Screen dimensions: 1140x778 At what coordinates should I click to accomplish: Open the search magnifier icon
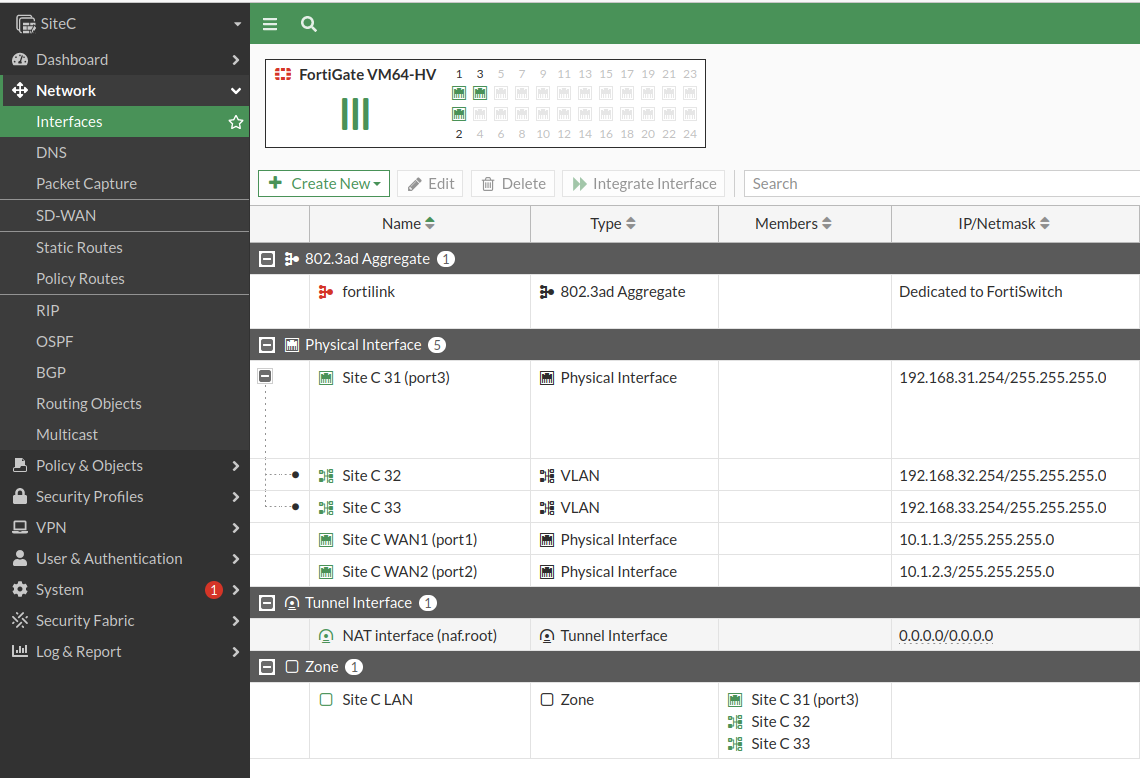[x=309, y=24]
